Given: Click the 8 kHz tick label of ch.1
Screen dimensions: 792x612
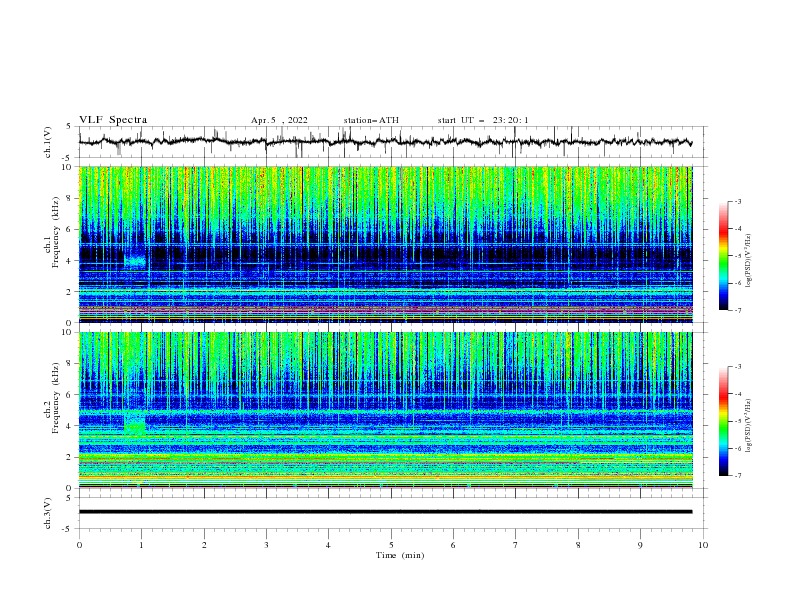Looking at the screenshot, I should coord(70,198).
